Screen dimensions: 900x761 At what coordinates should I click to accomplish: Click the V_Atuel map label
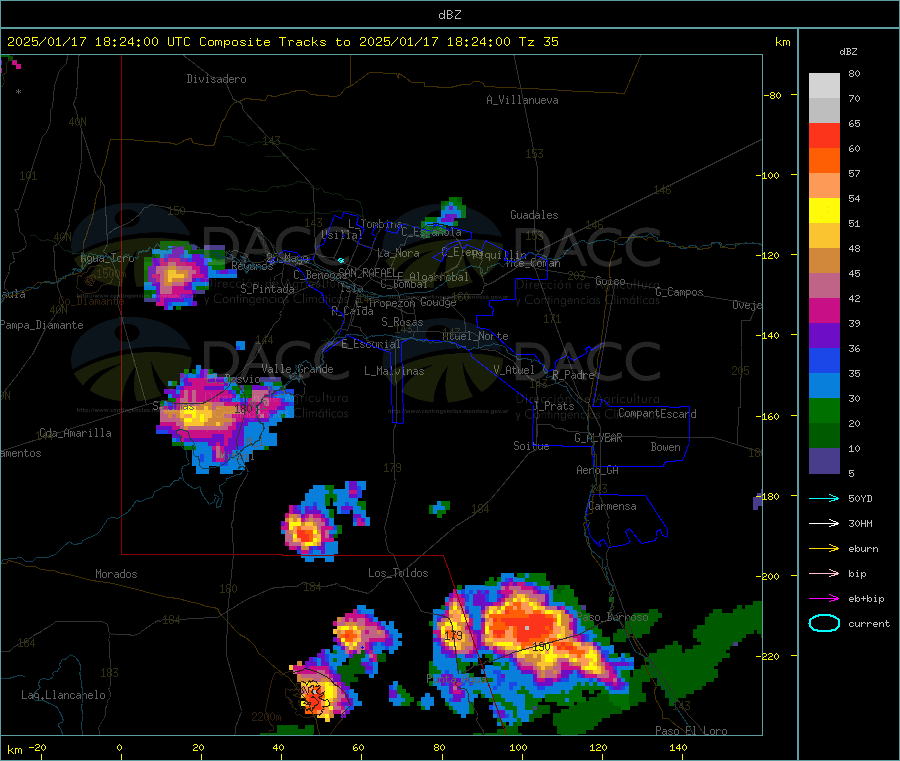click(x=514, y=370)
